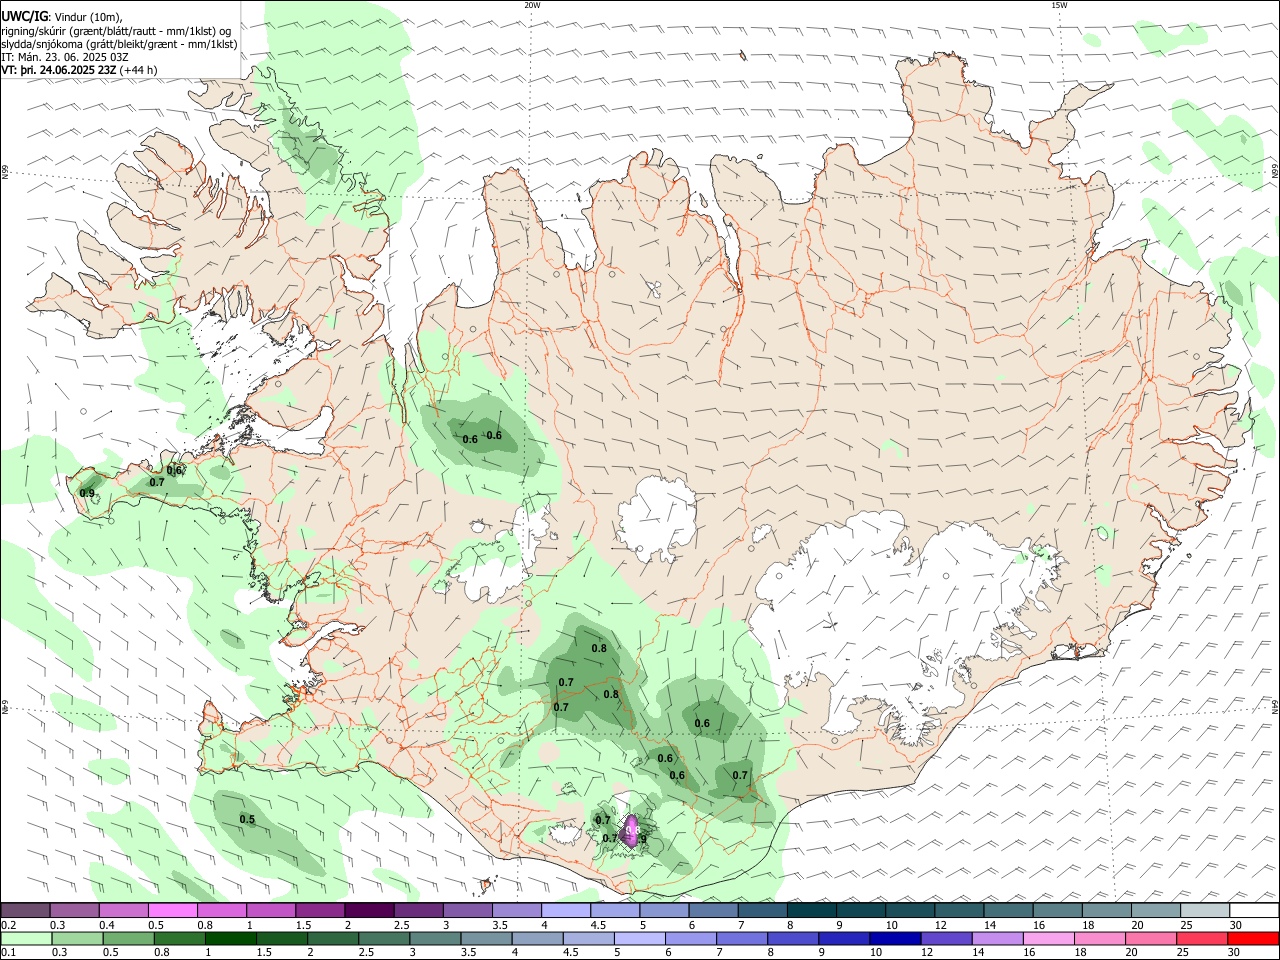Select the pink 0.5 swatch in the upper scale

[x=172, y=911]
